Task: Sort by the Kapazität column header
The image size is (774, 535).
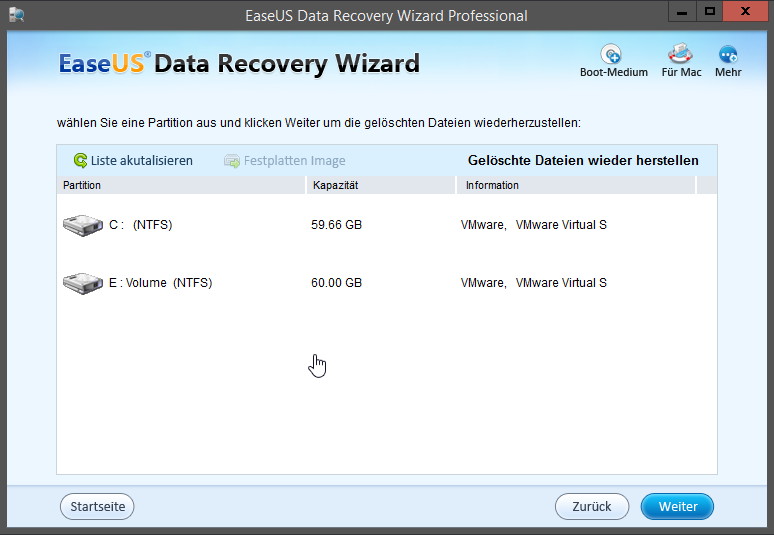Action: [381, 185]
